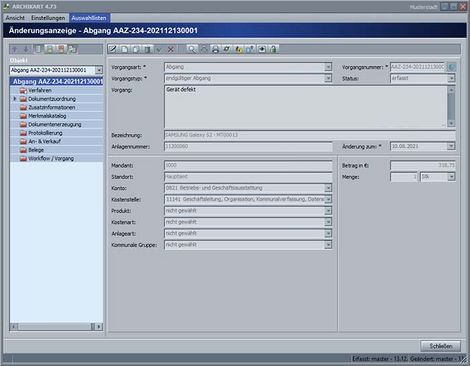The image size is (470, 366).
Task: Select the Protokollierung tree item
Action: [x=45, y=133]
